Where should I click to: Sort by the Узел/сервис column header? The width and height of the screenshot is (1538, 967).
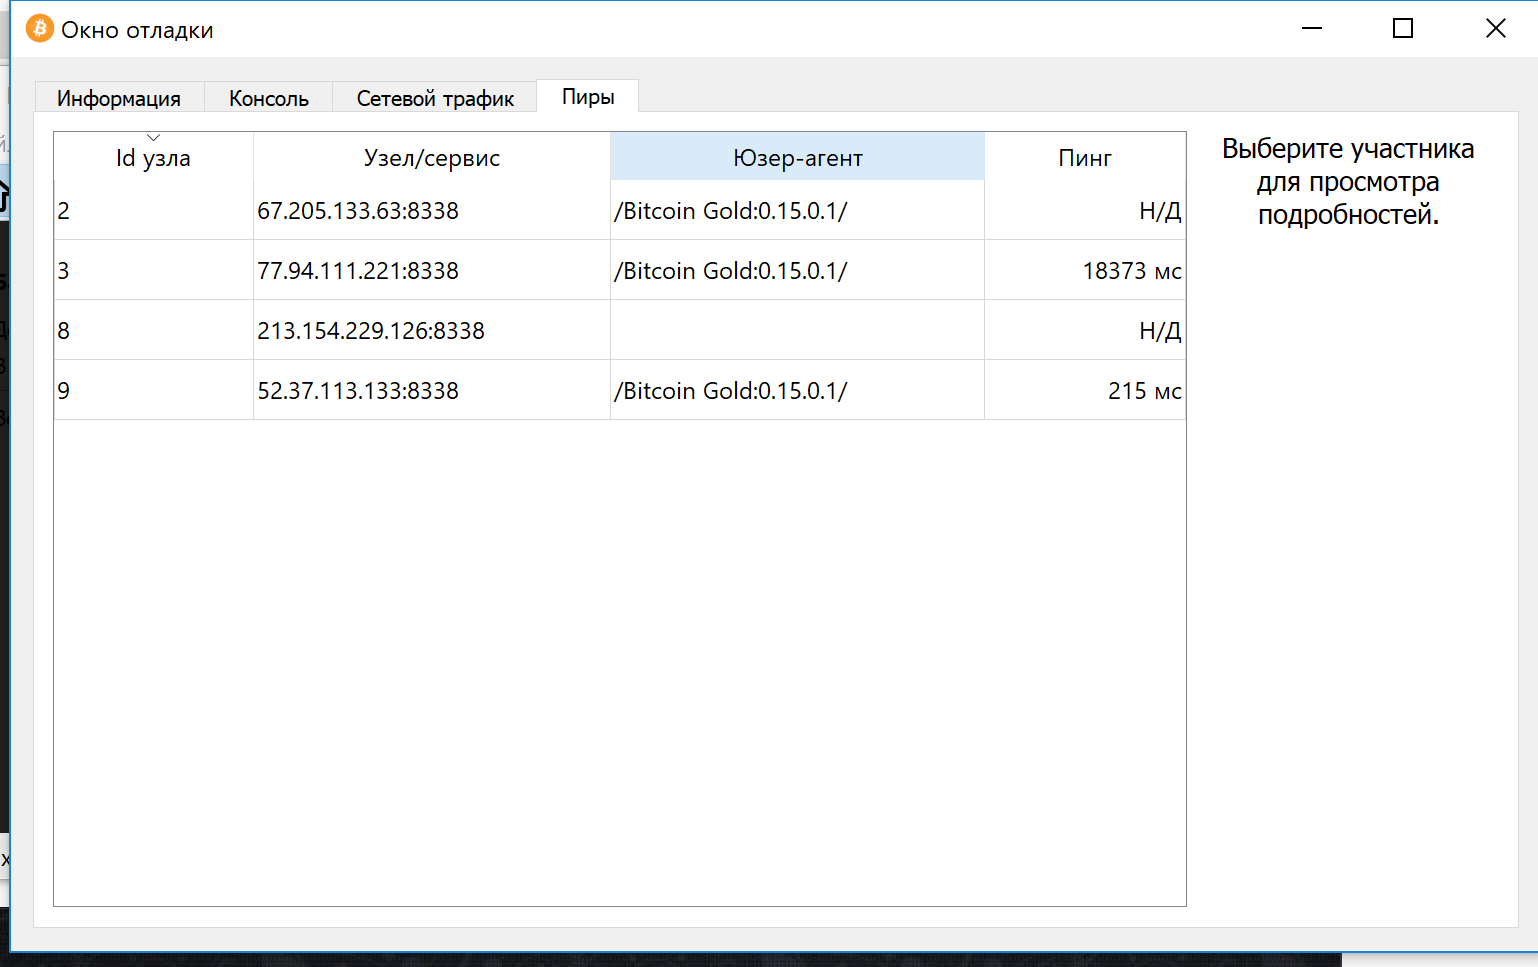(x=432, y=158)
